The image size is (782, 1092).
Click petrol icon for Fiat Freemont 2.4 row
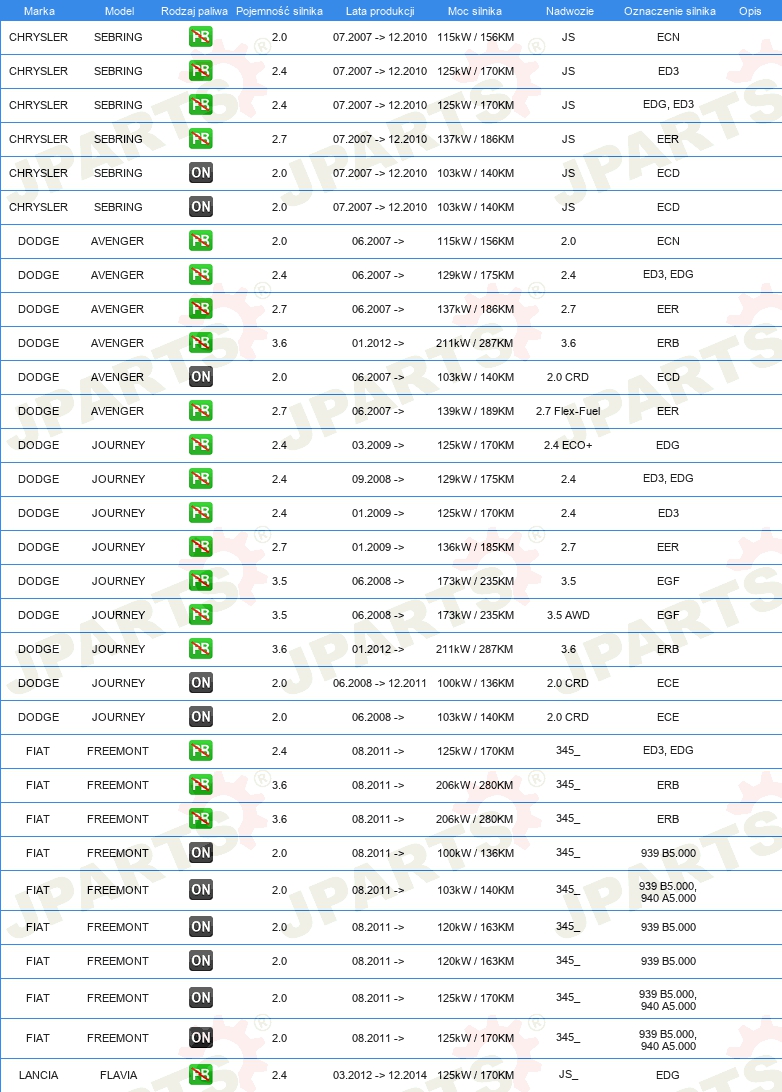[x=201, y=751]
